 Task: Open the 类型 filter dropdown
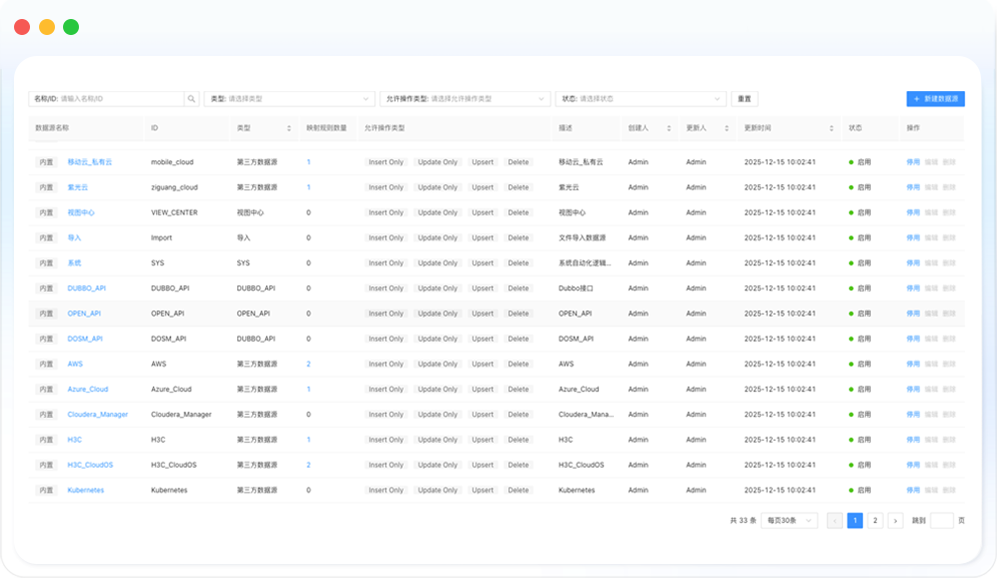289,99
